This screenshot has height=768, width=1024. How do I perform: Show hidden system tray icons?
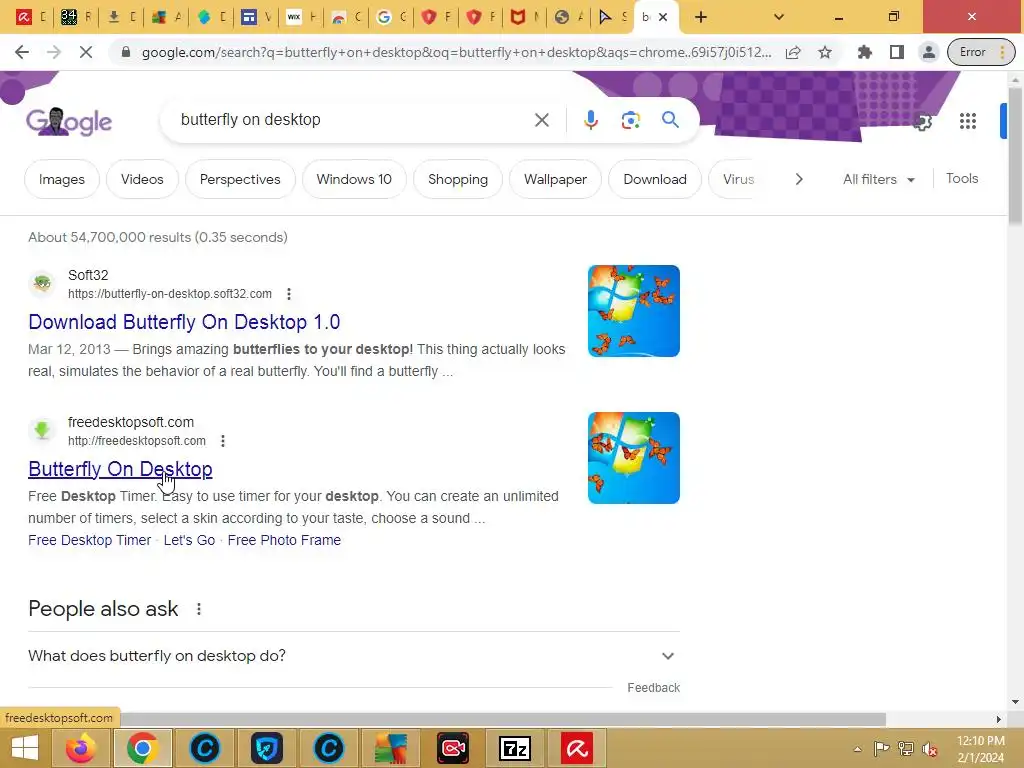857,749
